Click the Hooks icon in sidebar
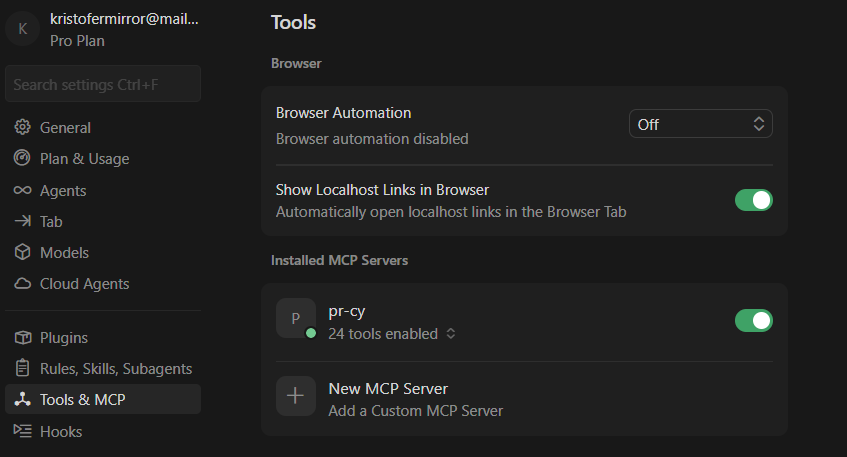This screenshot has width=847, height=457. (x=22, y=431)
